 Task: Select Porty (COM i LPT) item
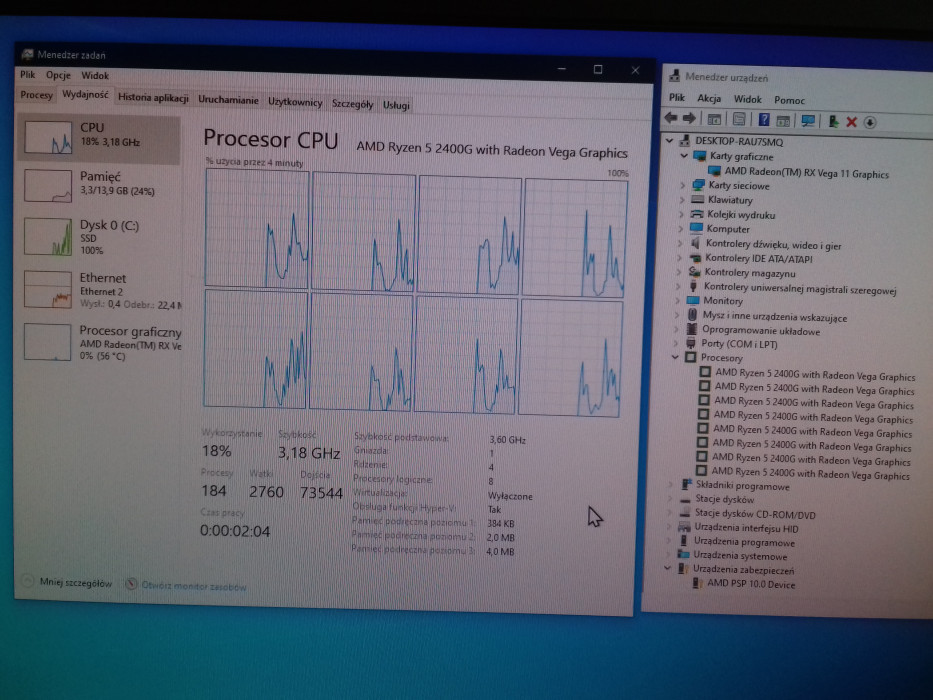[739, 344]
